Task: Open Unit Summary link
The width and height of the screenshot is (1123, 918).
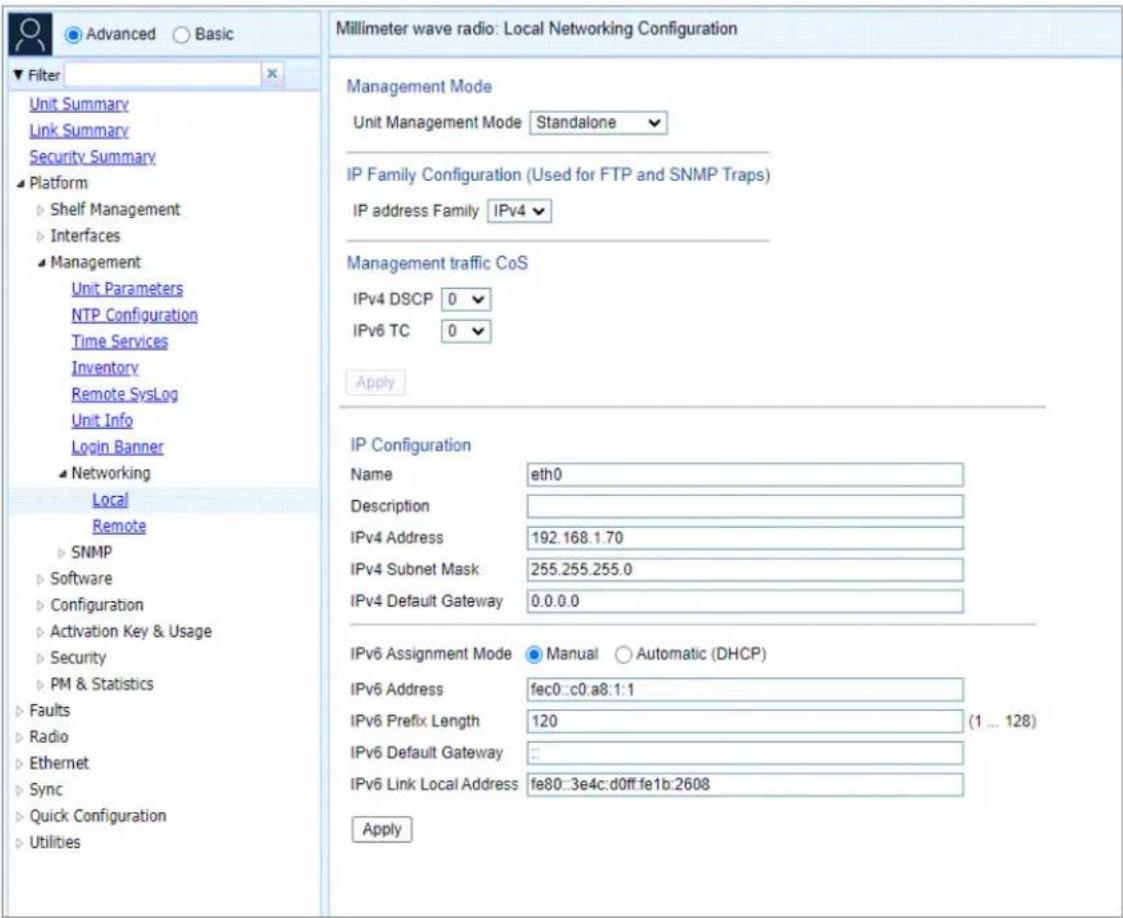Action: (x=79, y=105)
